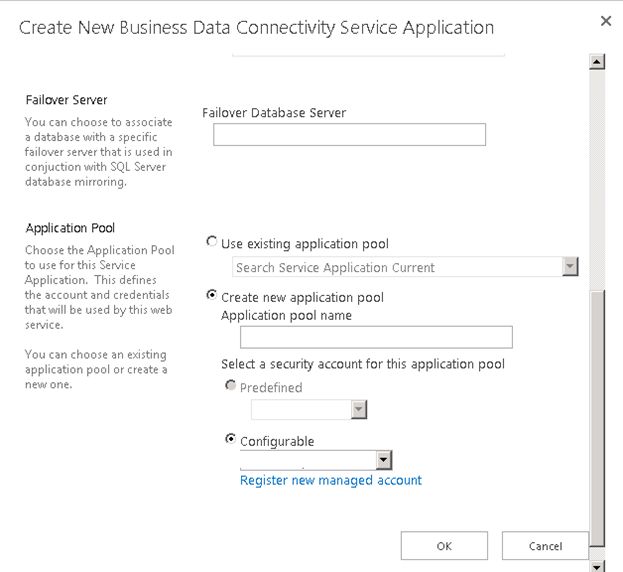This screenshot has width=623, height=572.
Task: Expand the Configurable managed account dropdown
Action: click(383, 460)
